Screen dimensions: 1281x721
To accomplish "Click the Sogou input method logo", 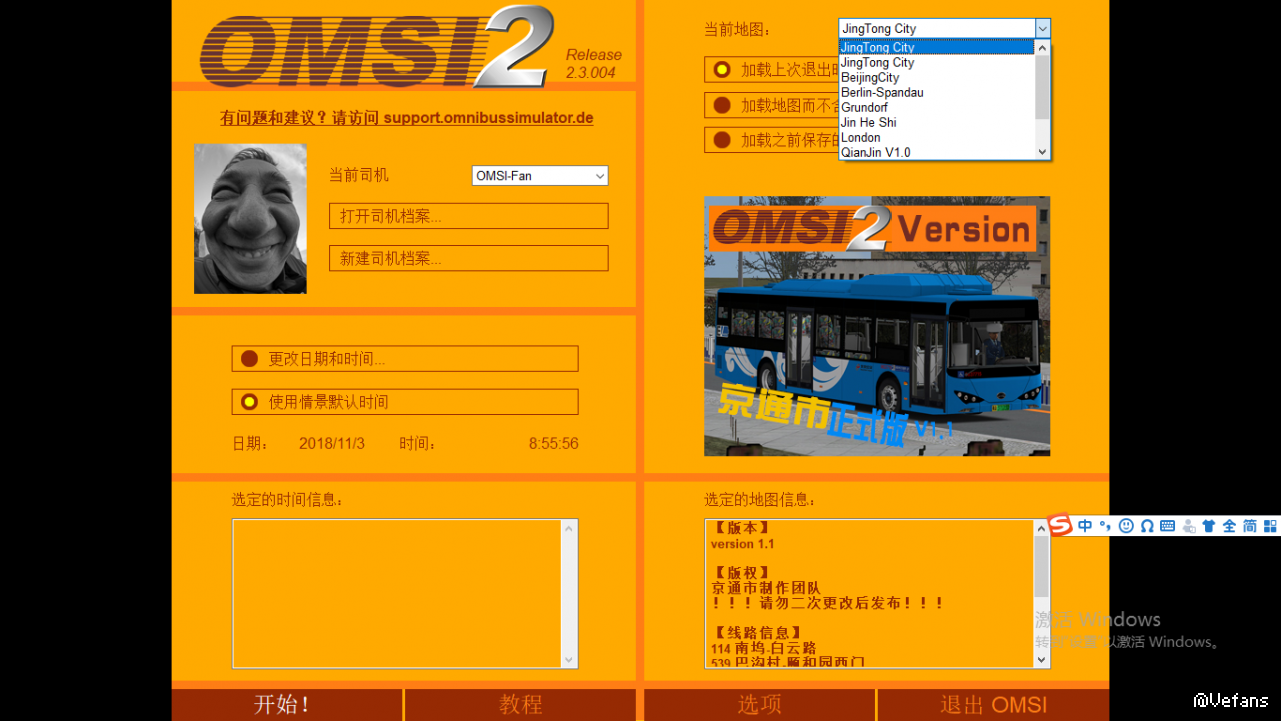I will (x=1060, y=525).
